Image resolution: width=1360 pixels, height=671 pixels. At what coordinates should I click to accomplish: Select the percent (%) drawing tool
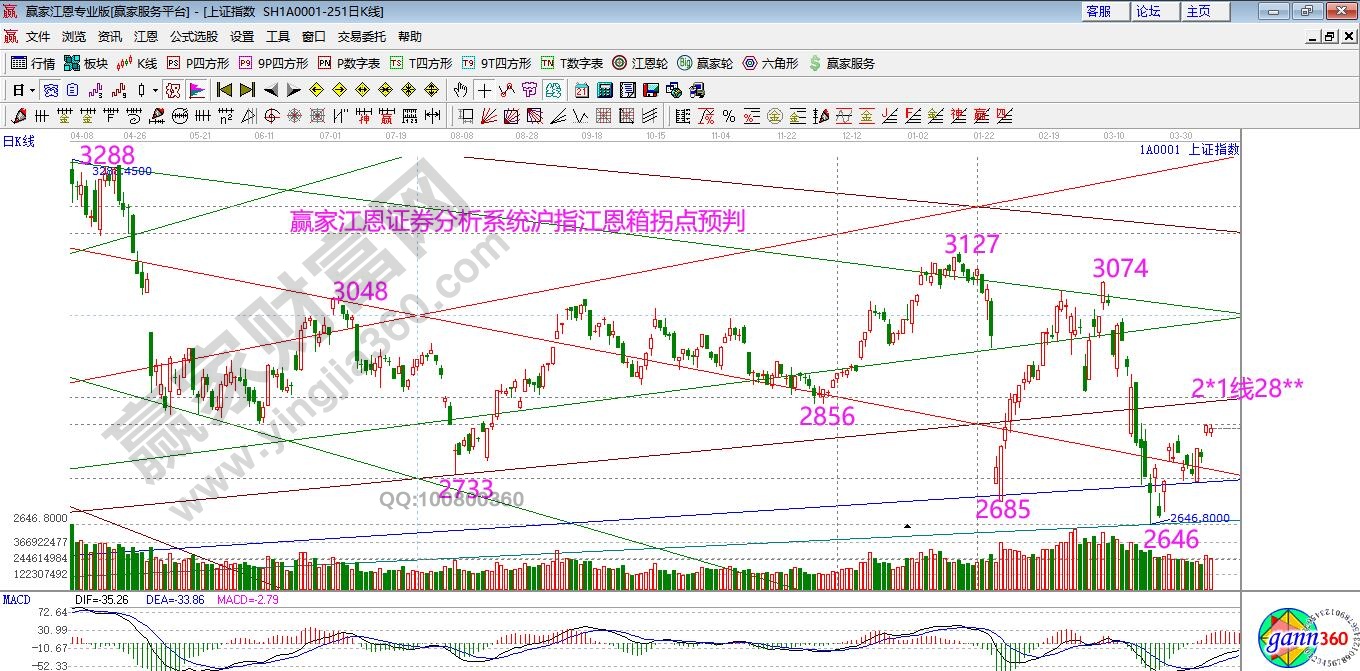tap(729, 116)
